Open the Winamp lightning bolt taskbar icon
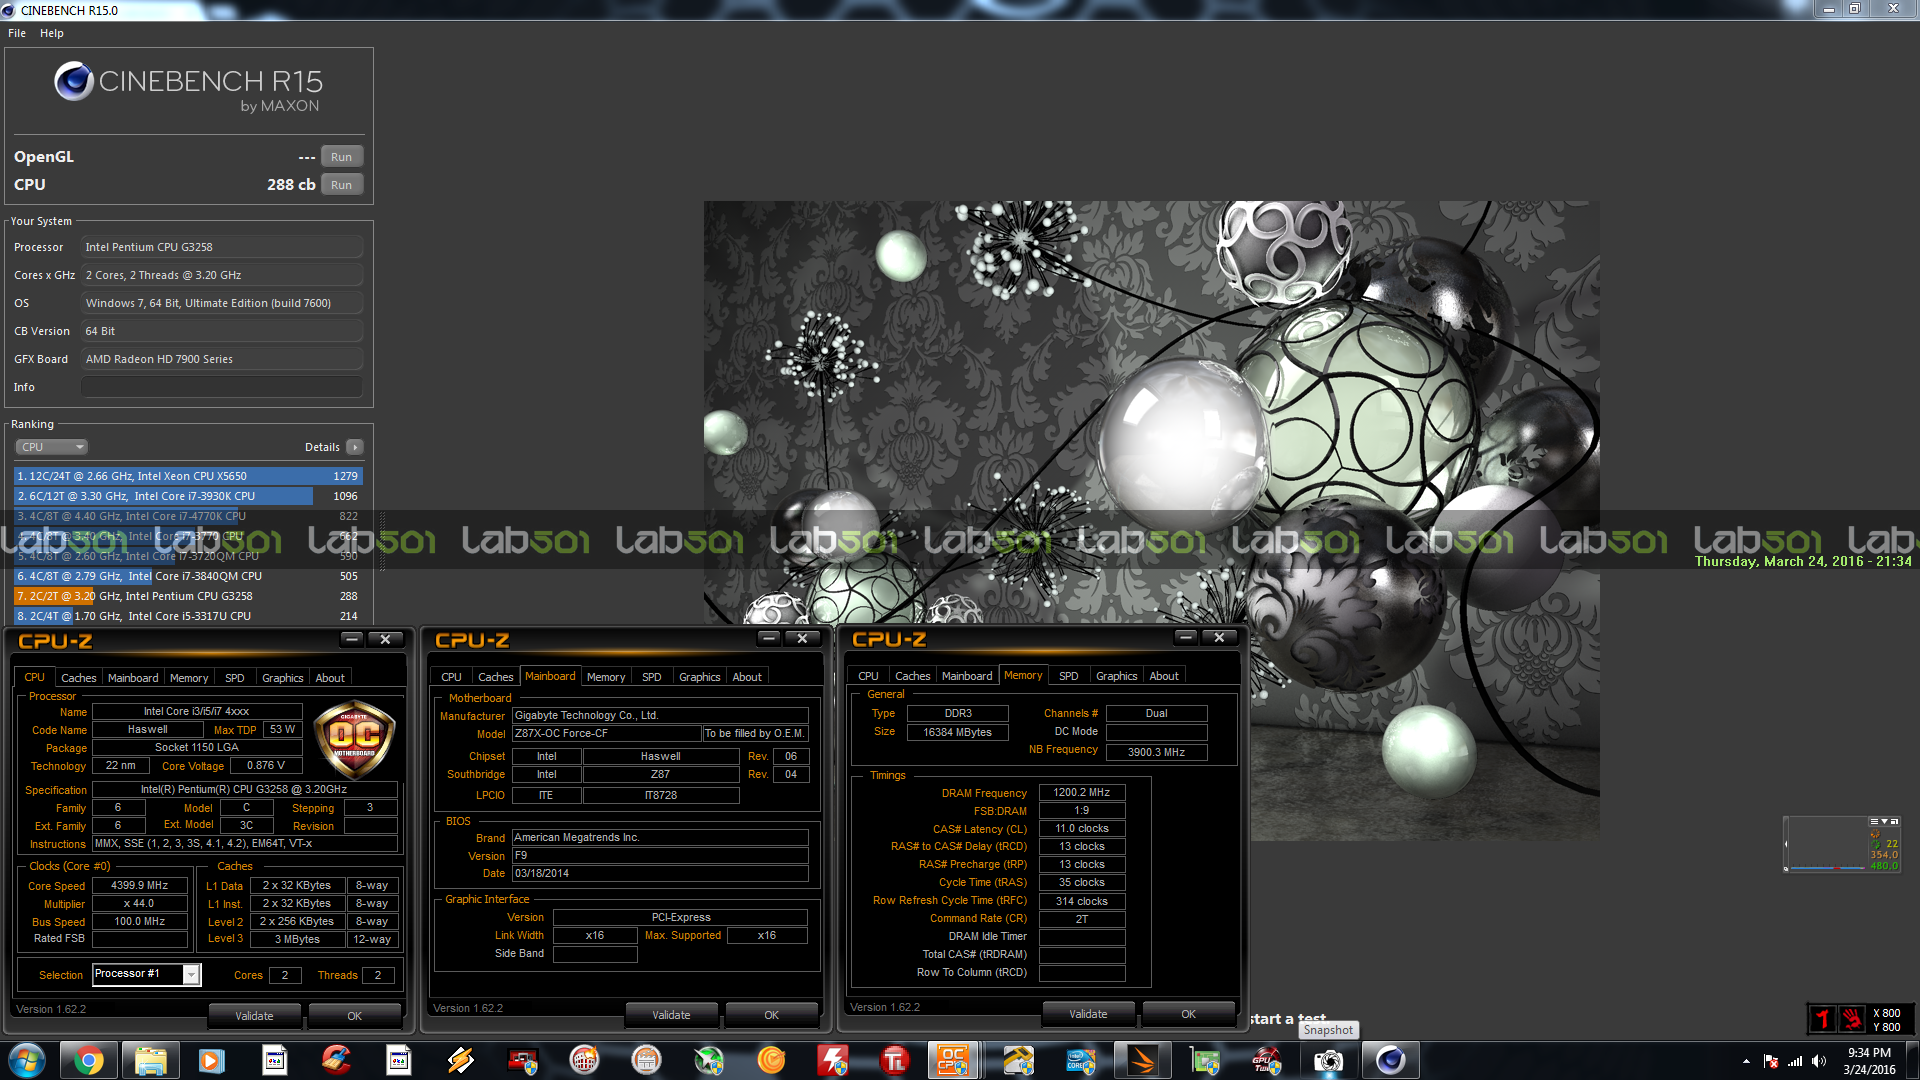 (x=460, y=1060)
